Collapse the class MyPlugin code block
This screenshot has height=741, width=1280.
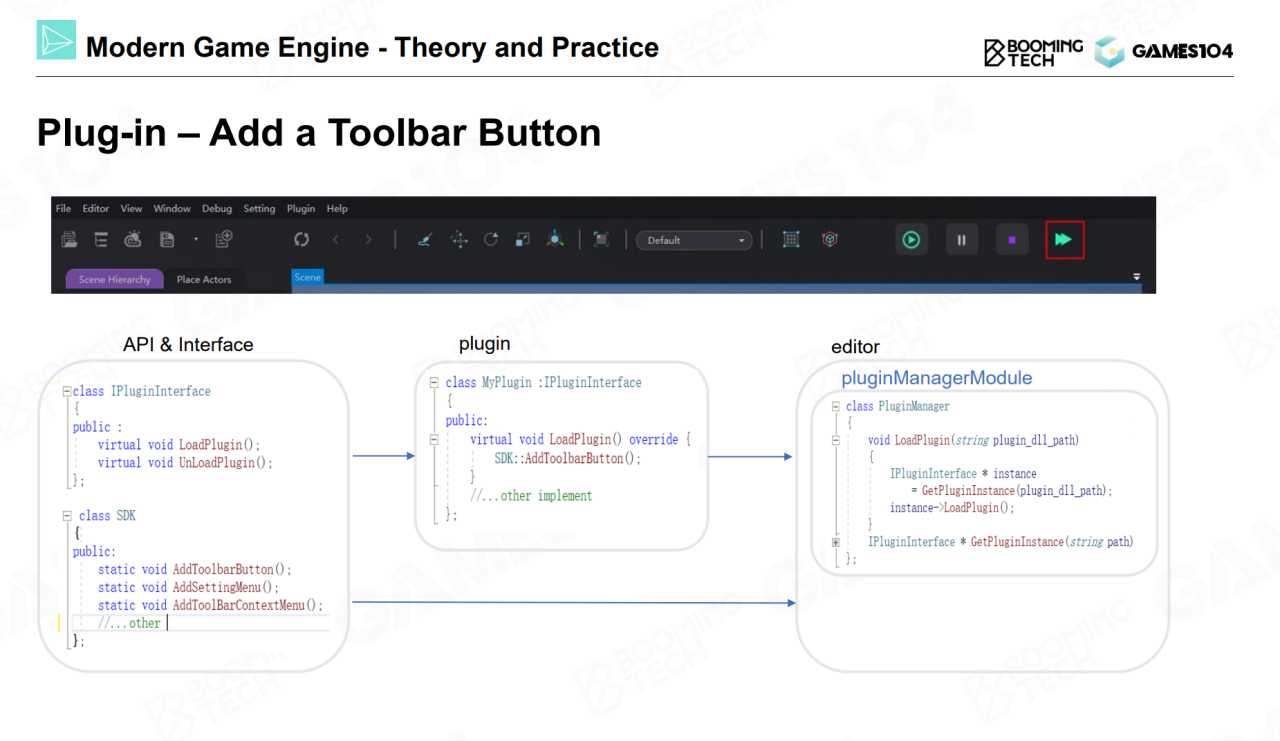(x=434, y=383)
